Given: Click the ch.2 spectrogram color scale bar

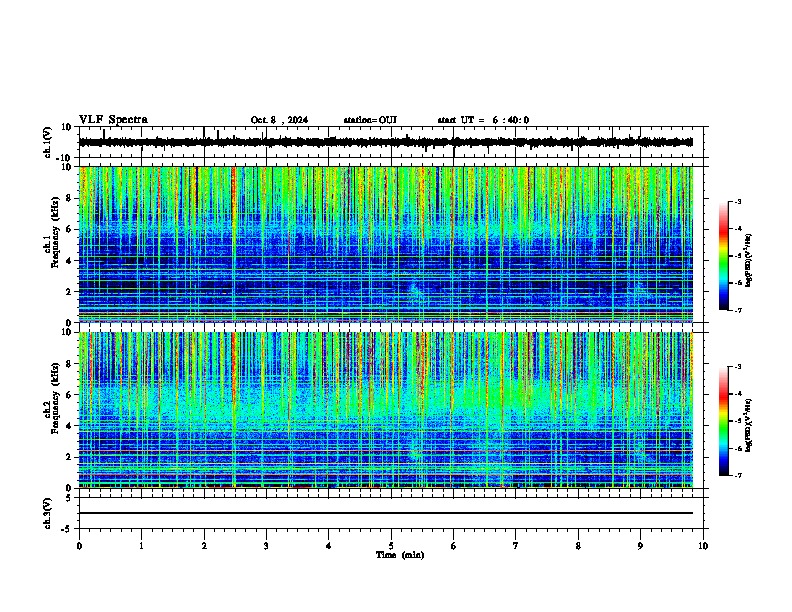Looking at the screenshot, I should click(724, 421).
